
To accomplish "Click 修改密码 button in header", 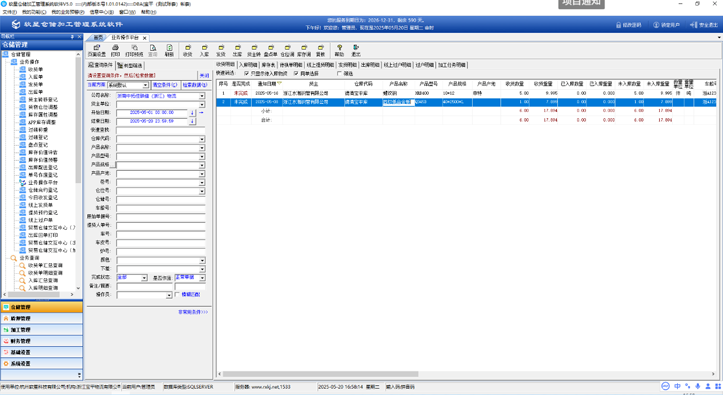I will [628, 25].
